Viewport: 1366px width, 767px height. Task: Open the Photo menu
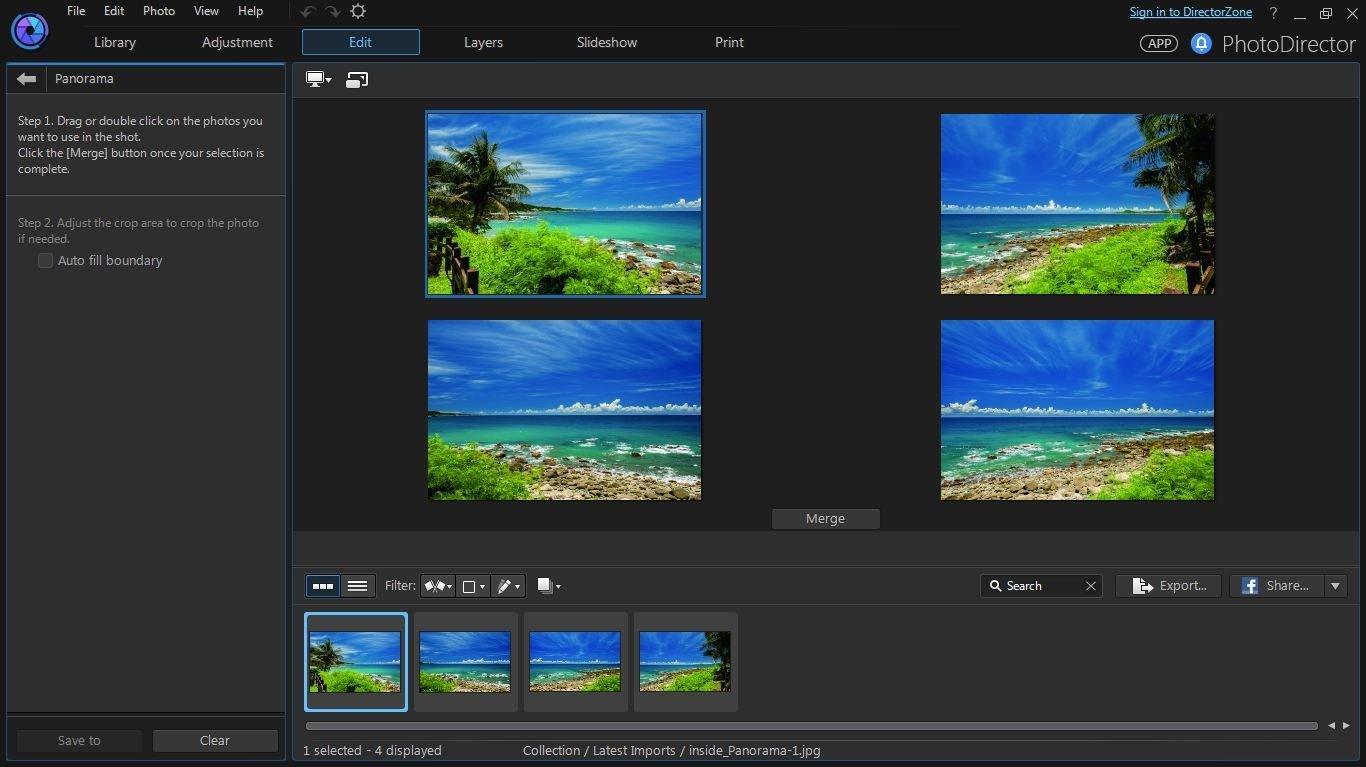[158, 11]
